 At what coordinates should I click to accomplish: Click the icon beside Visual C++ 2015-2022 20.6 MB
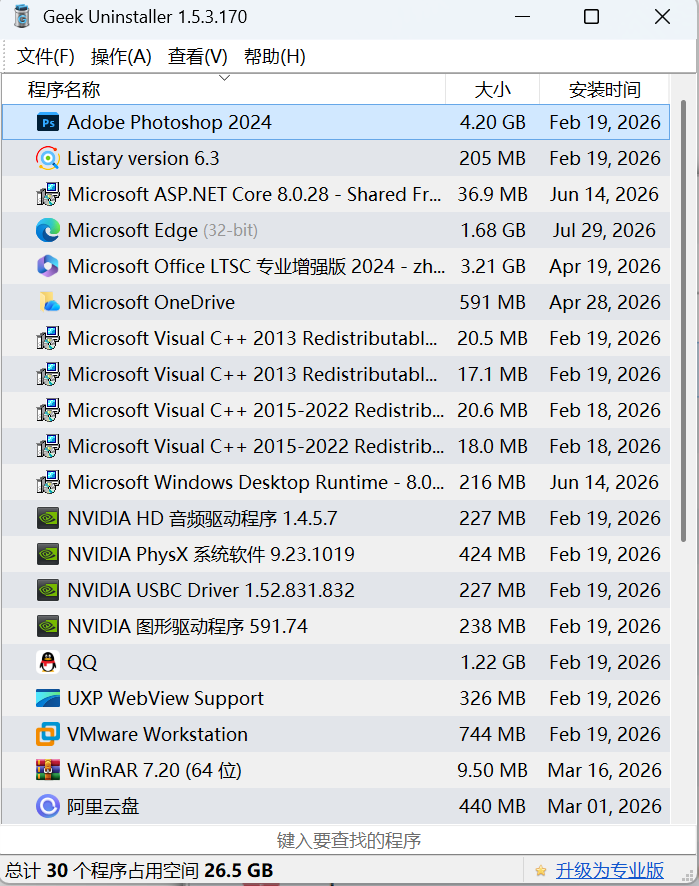point(48,410)
